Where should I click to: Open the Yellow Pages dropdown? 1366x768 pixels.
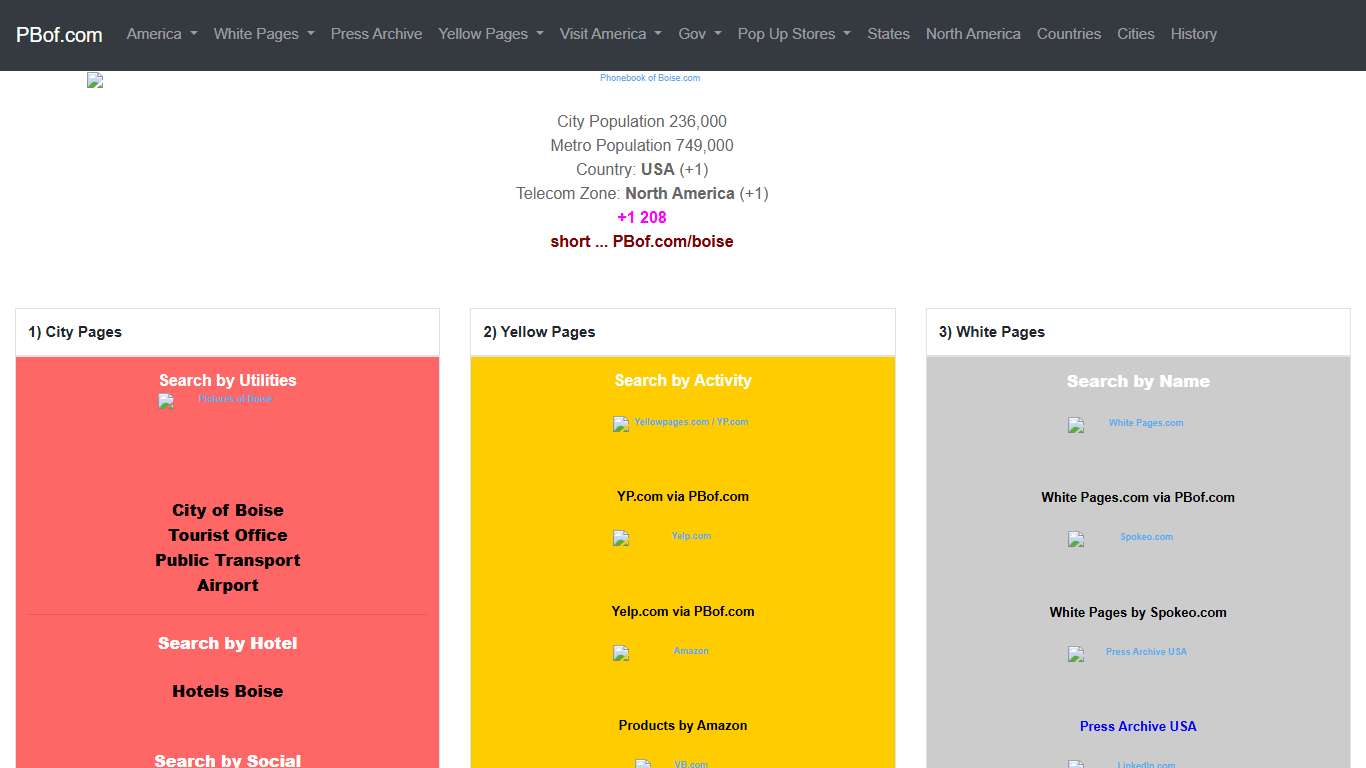pos(490,33)
